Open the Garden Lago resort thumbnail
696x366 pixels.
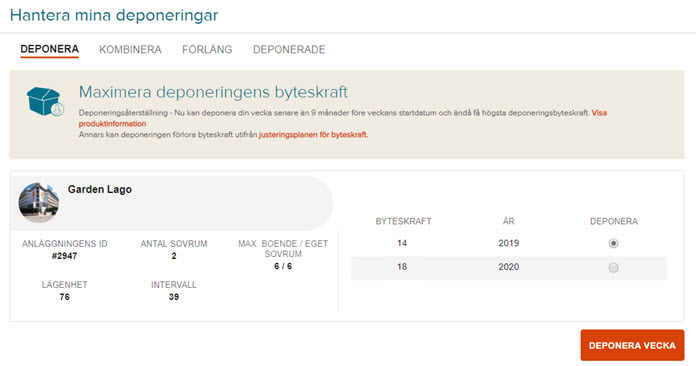[x=39, y=202]
